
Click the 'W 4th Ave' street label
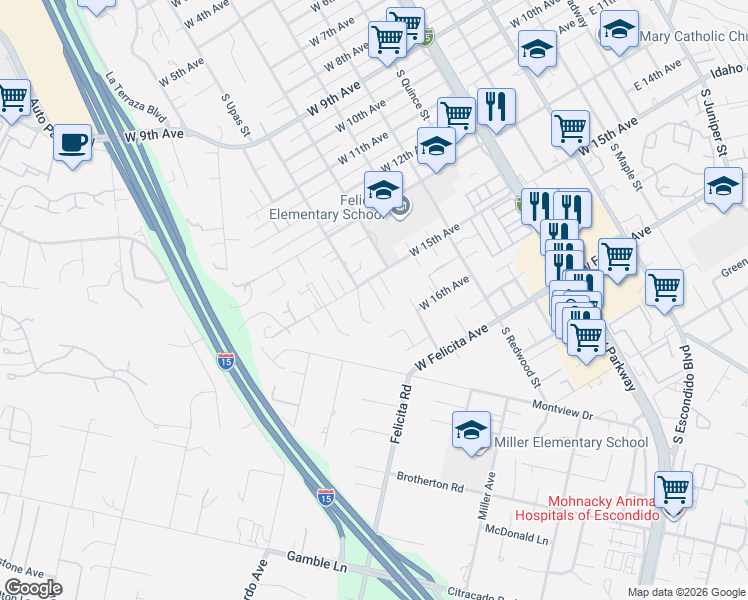click(206, 14)
